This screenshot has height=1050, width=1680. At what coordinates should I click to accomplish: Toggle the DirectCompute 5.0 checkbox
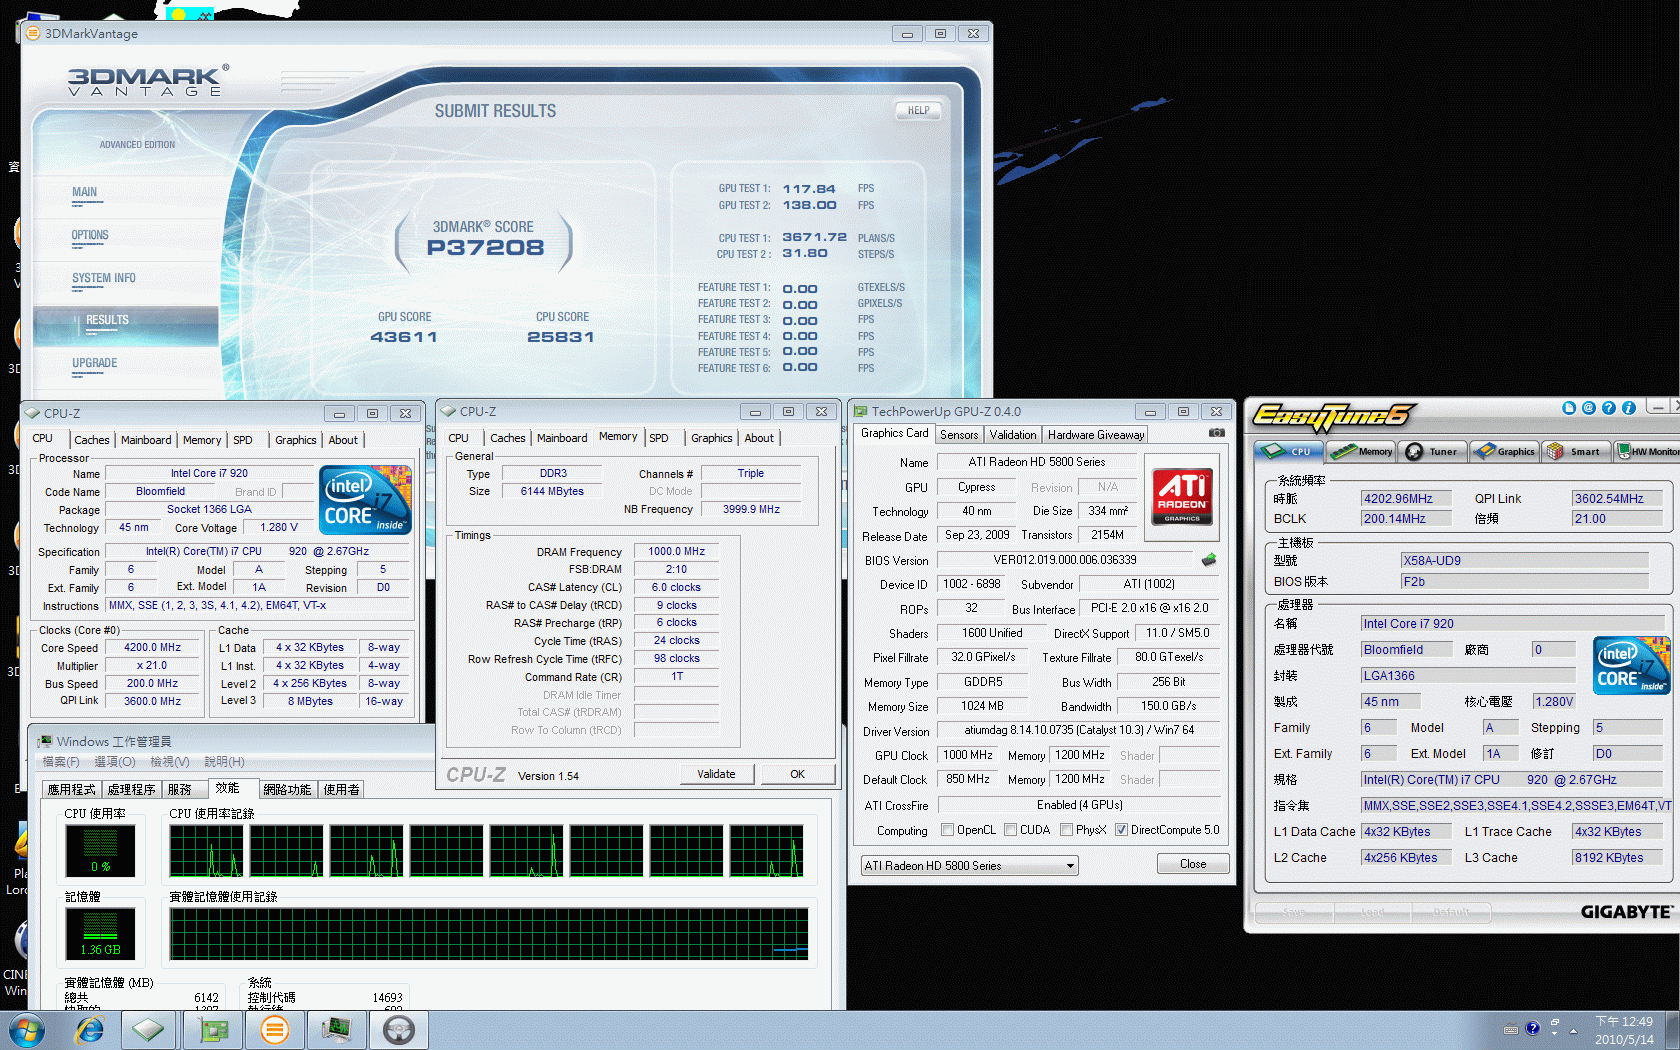pyautogui.click(x=1122, y=830)
